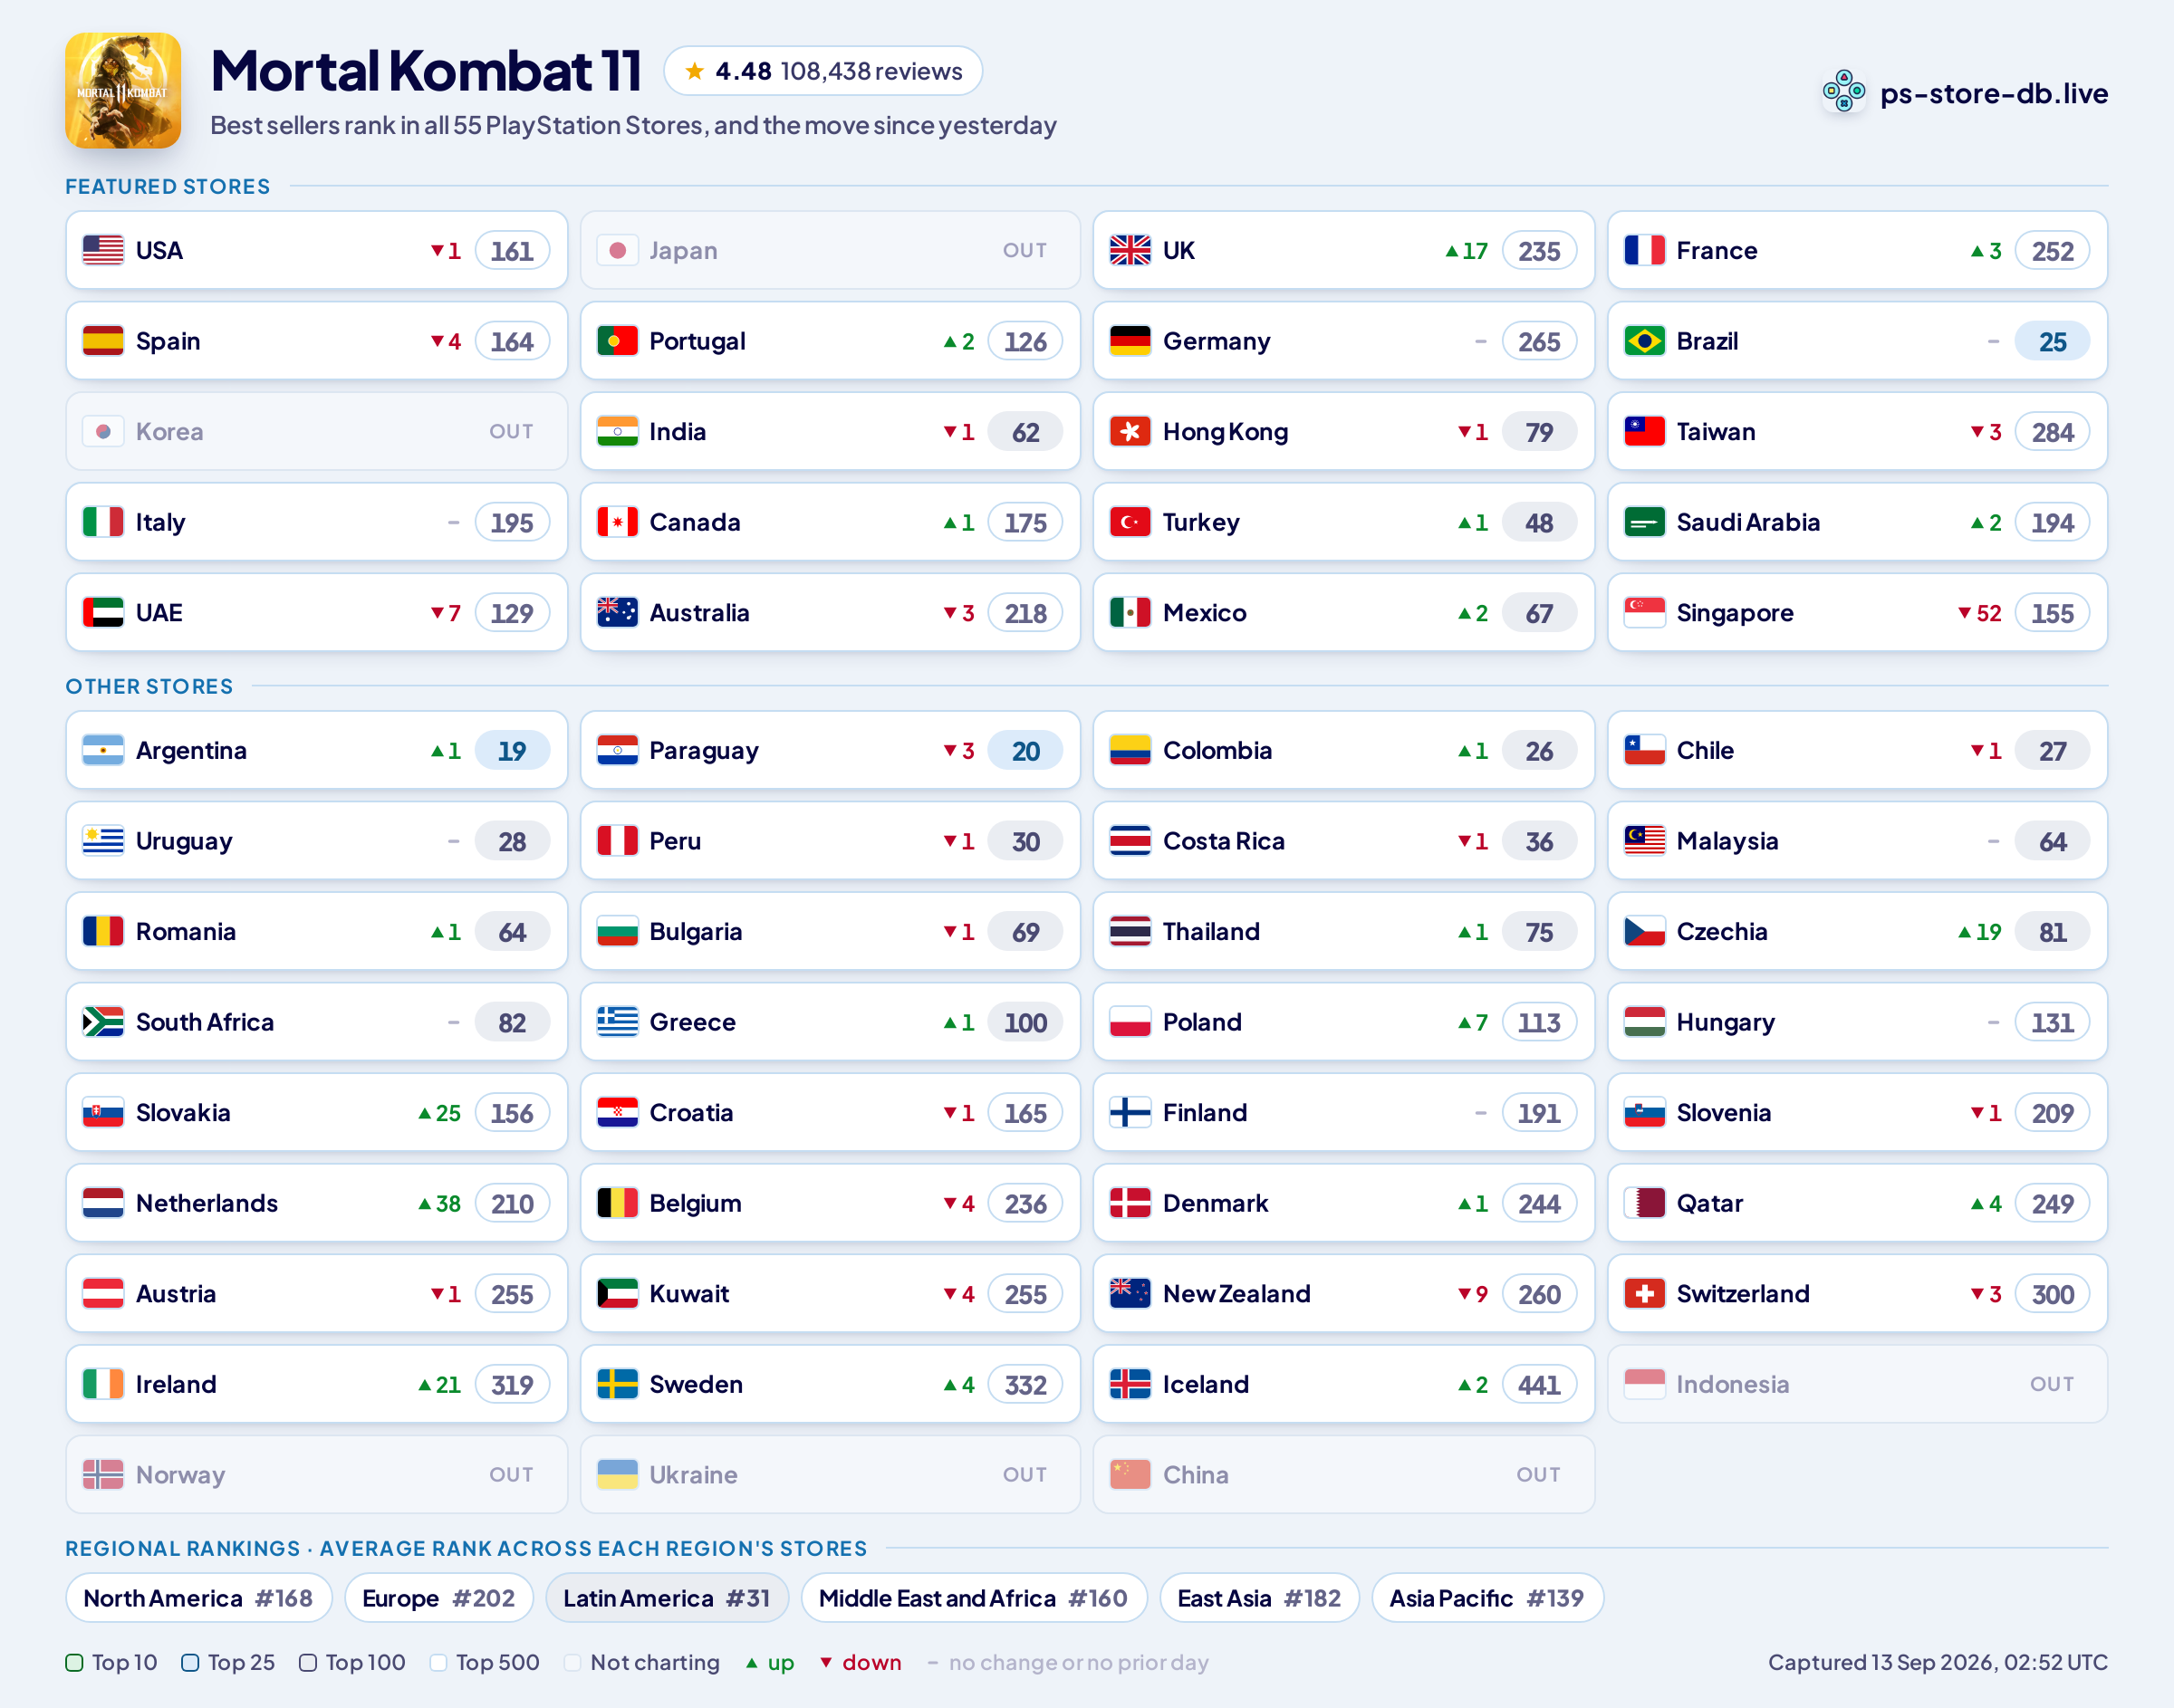The height and width of the screenshot is (1708, 2174).
Task: Select the Latin America regional ranking pill
Action: pyautogui.click(x=667, y=1598)
